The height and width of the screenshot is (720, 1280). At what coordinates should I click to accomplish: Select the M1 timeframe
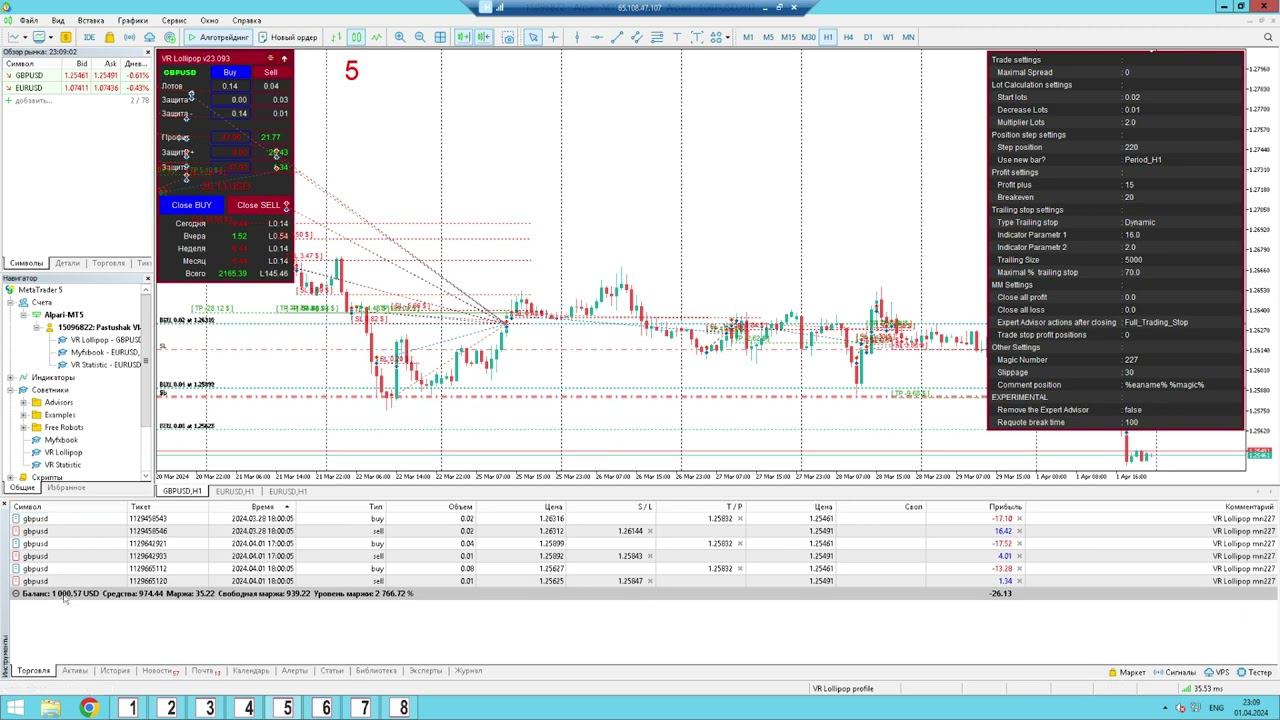click(748, 37)
